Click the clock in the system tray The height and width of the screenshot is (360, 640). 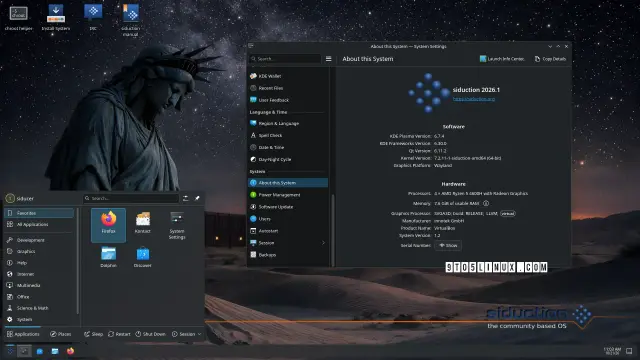[612, 351]
